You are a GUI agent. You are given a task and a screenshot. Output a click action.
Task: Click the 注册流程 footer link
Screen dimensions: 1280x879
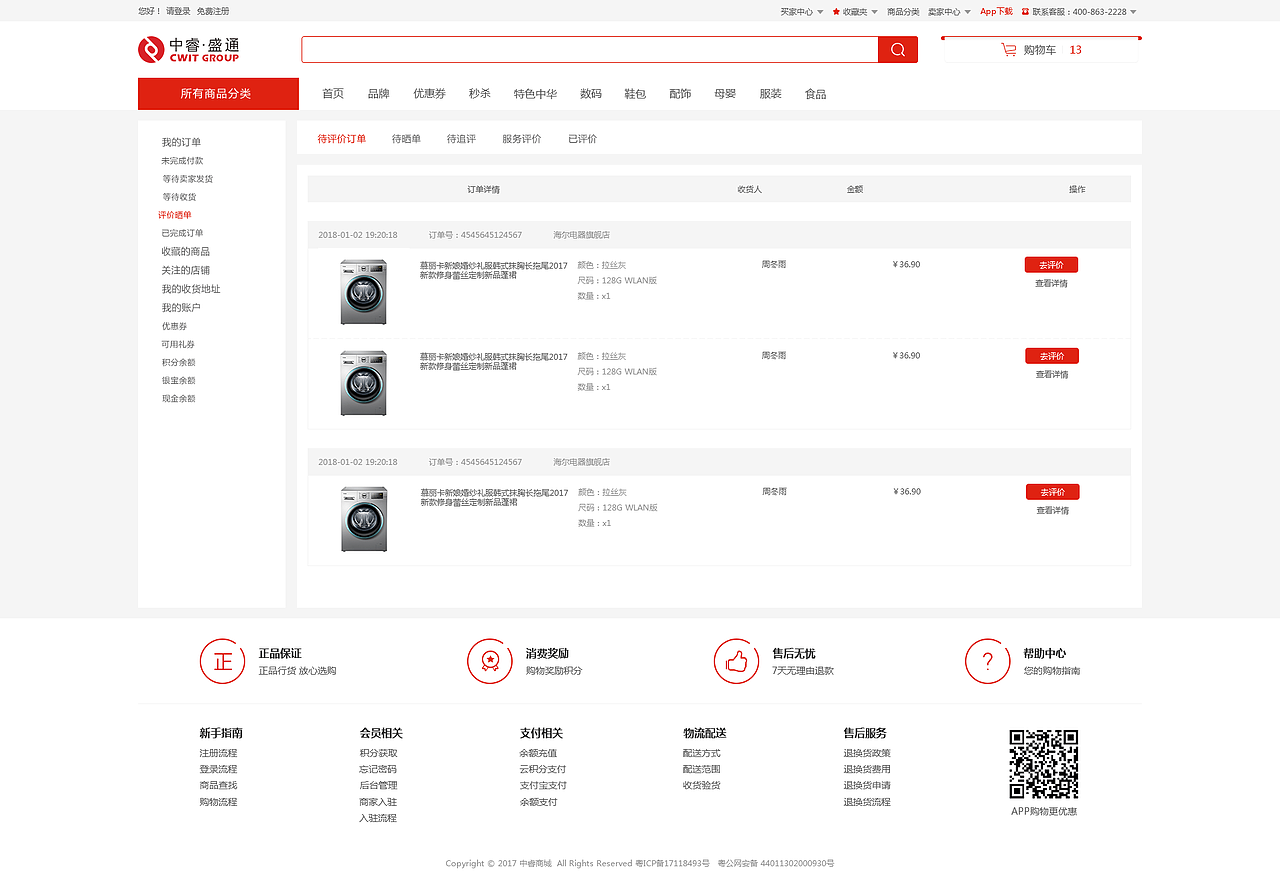218,753
